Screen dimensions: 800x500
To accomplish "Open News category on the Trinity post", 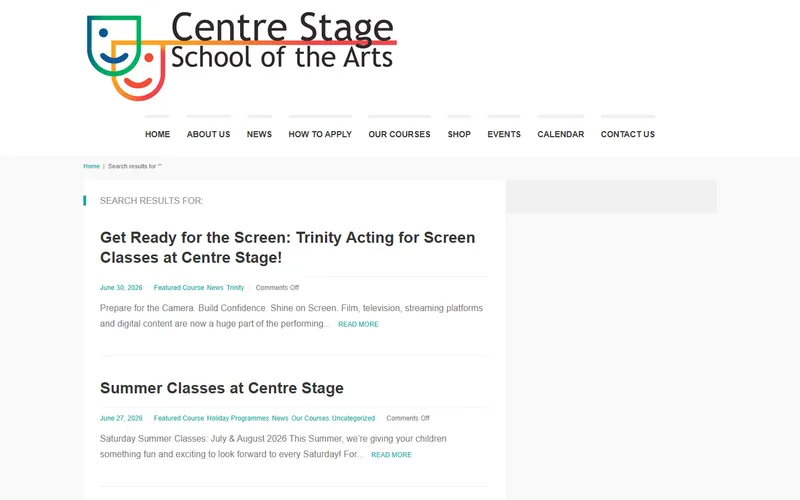I will tap(215, 288).
